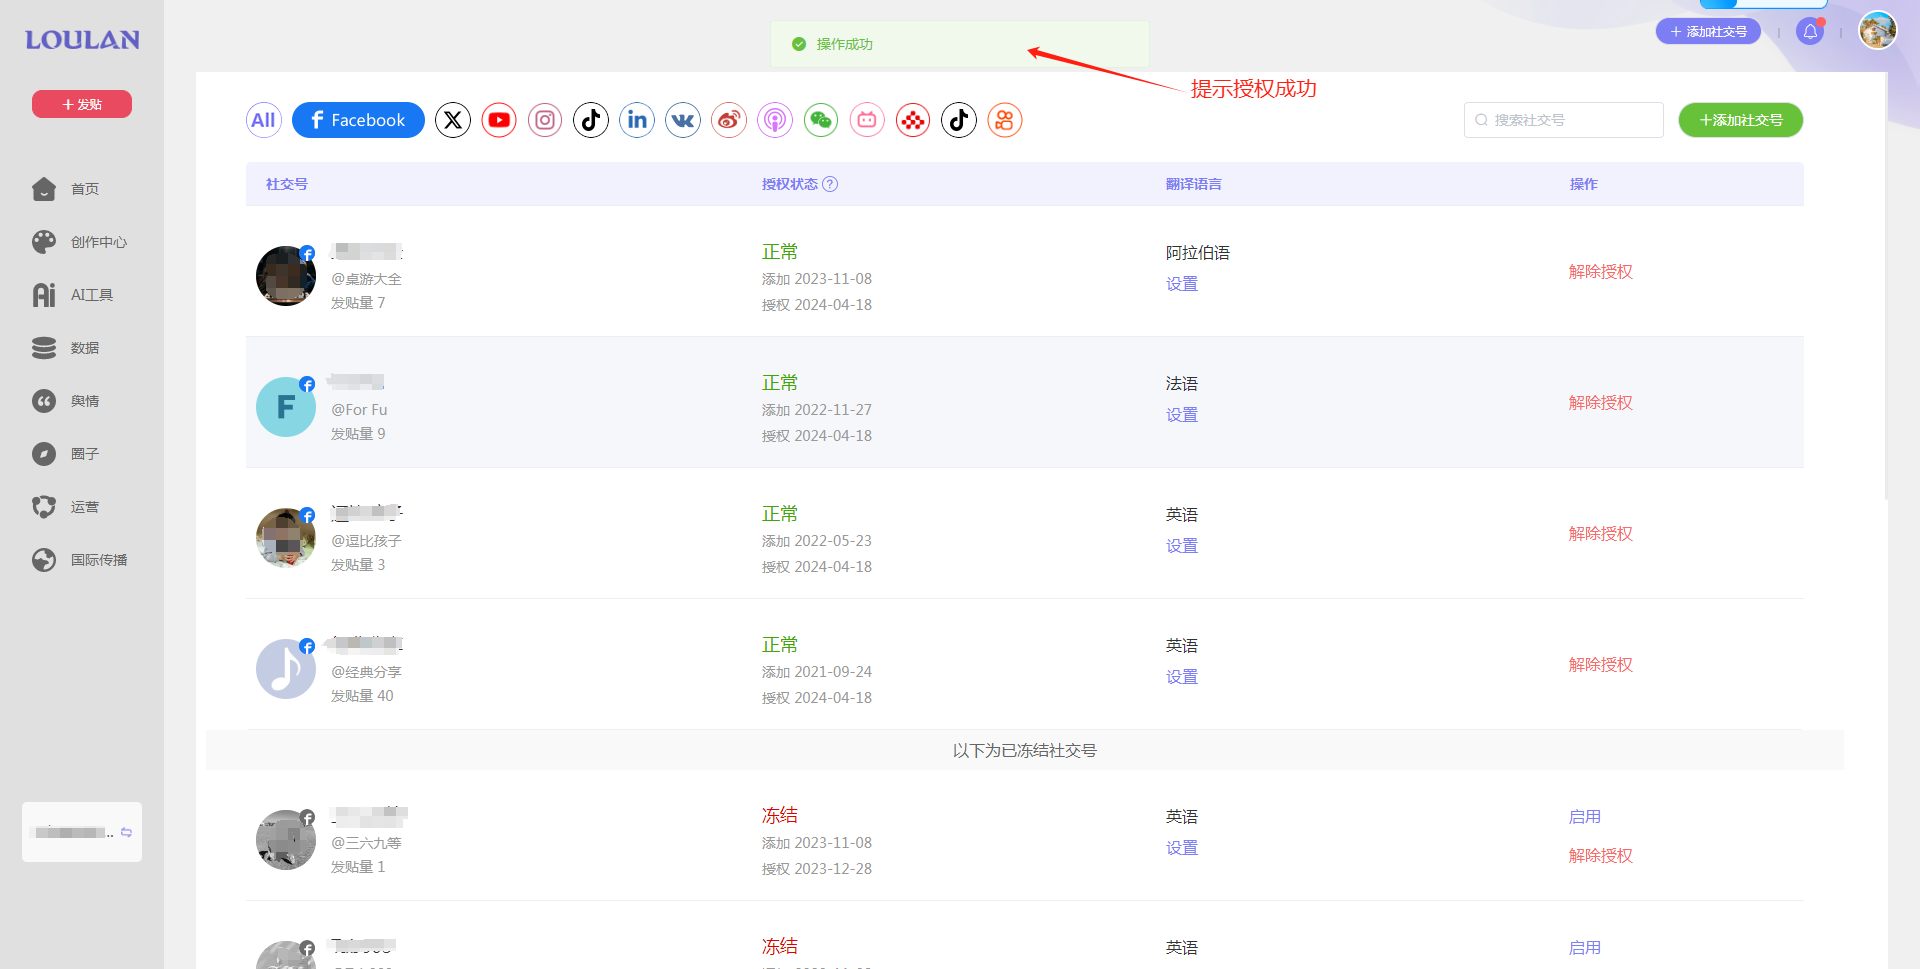Open user profile avatar menu

pyautogui.click(x=1878, y=30)
